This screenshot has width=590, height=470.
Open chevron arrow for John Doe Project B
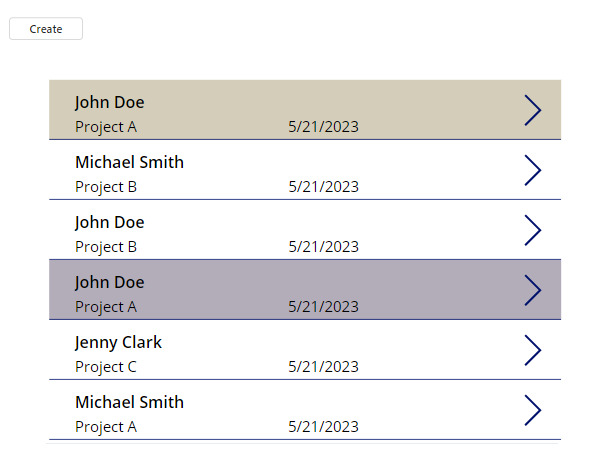pyautogui.click(x=533, y=230)
